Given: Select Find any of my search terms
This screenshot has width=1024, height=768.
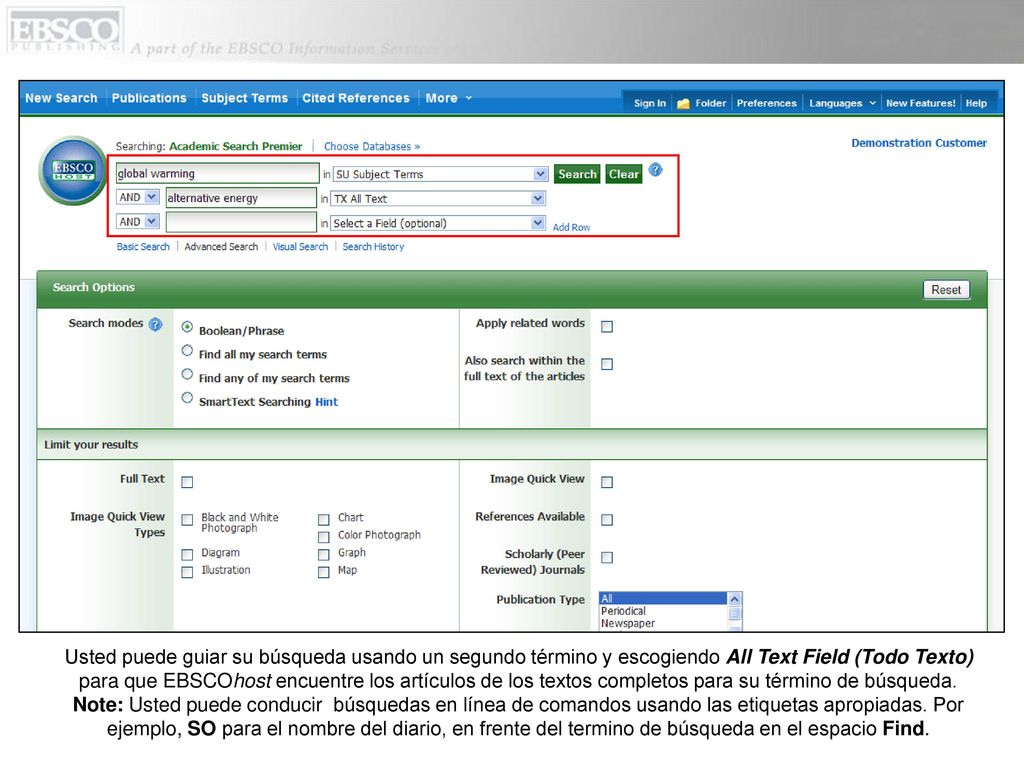Looking at the screenshot, I should point(187,374).
